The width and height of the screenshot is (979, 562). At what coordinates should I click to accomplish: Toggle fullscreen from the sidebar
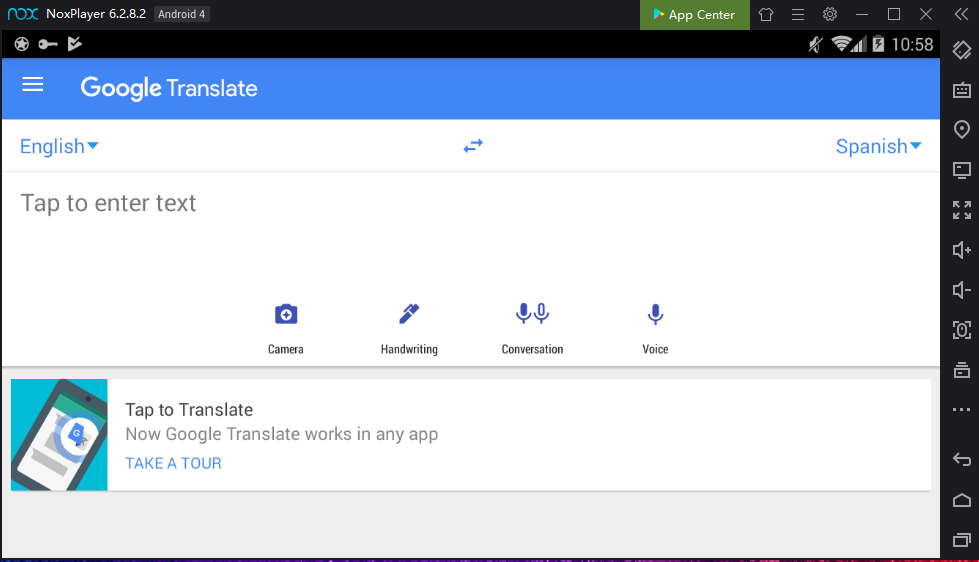point(962,210)
